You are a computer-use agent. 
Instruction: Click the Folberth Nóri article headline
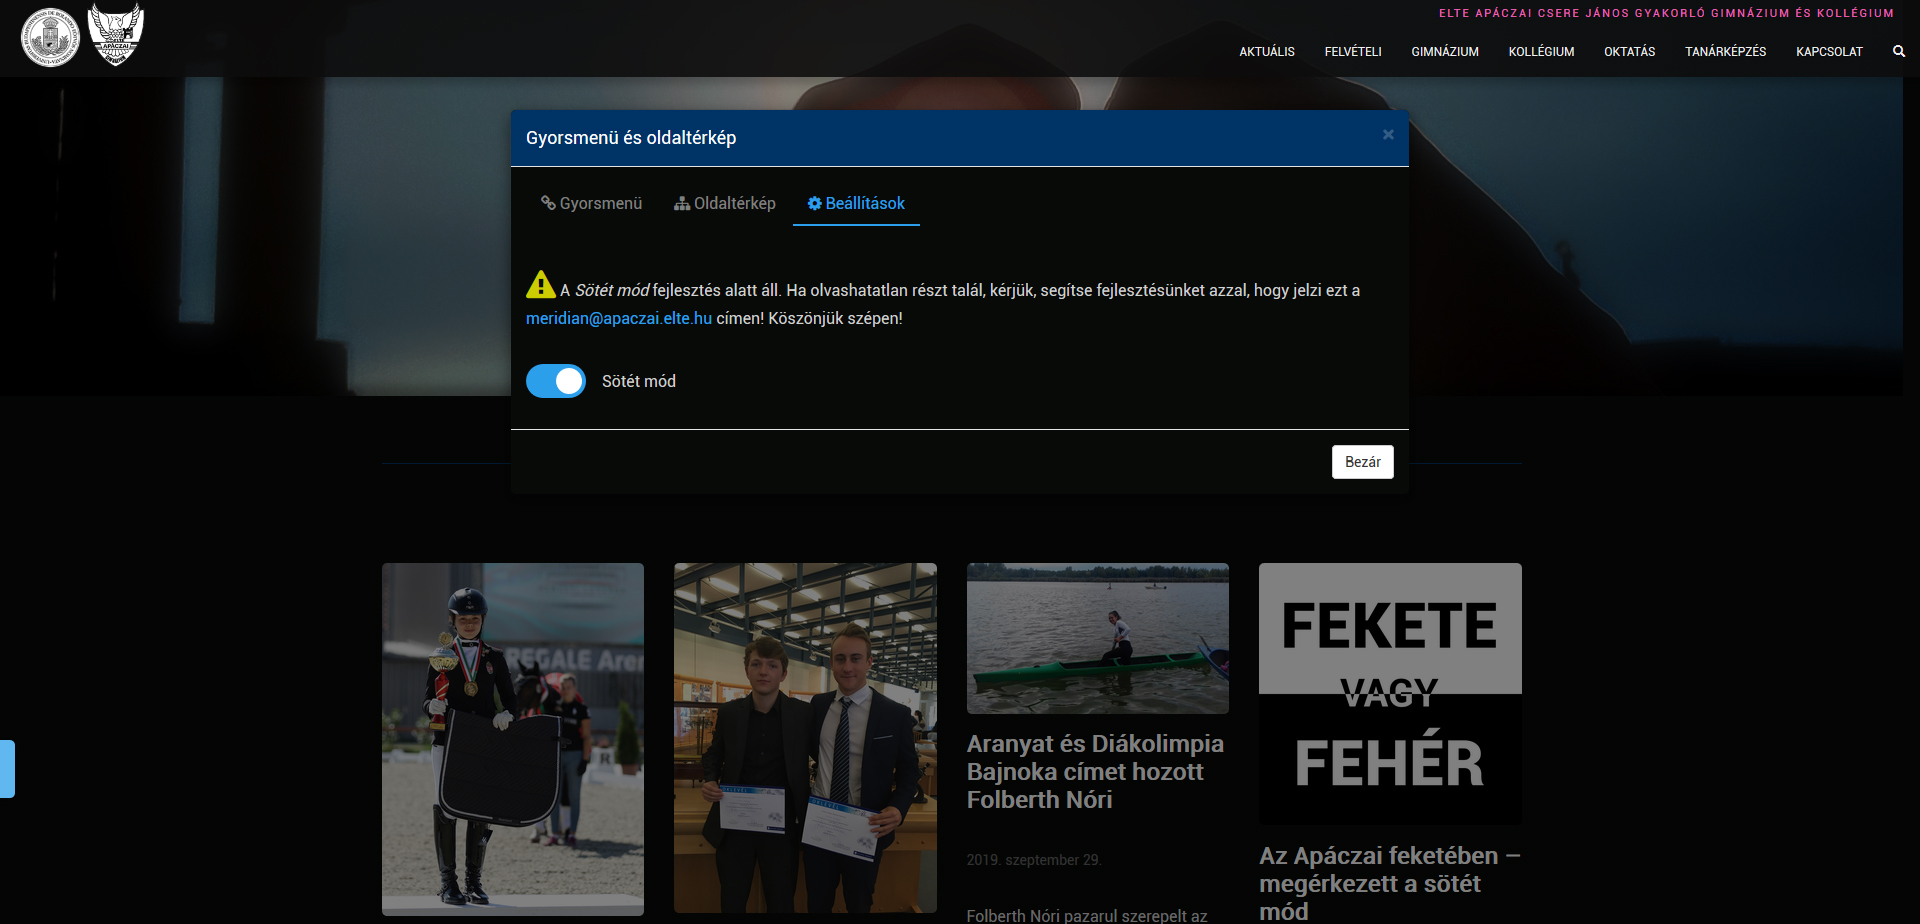coord(1095,771)
